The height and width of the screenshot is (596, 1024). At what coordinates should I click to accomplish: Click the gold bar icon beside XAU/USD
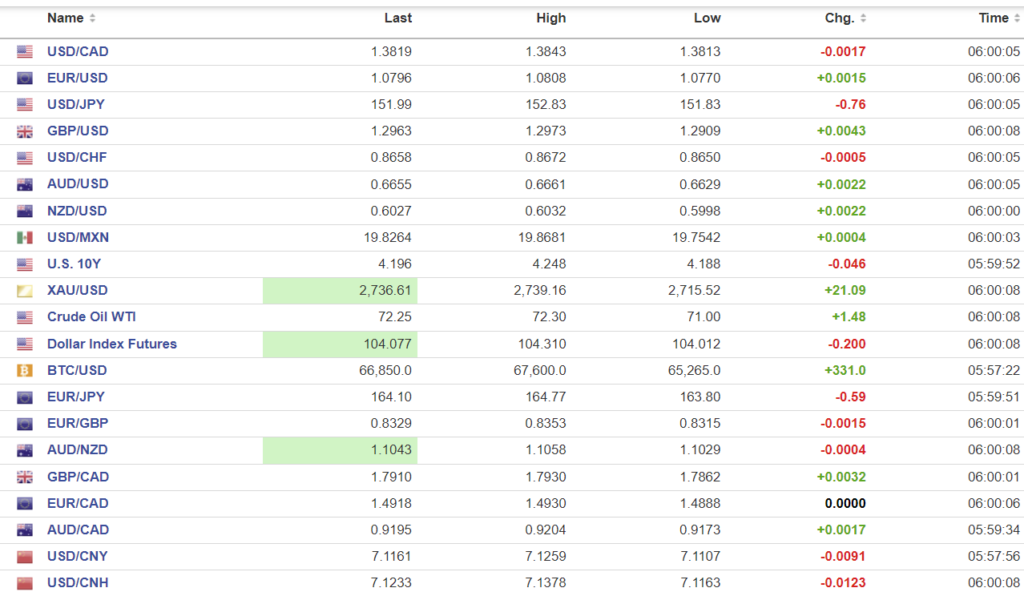[x=25, y=291]
